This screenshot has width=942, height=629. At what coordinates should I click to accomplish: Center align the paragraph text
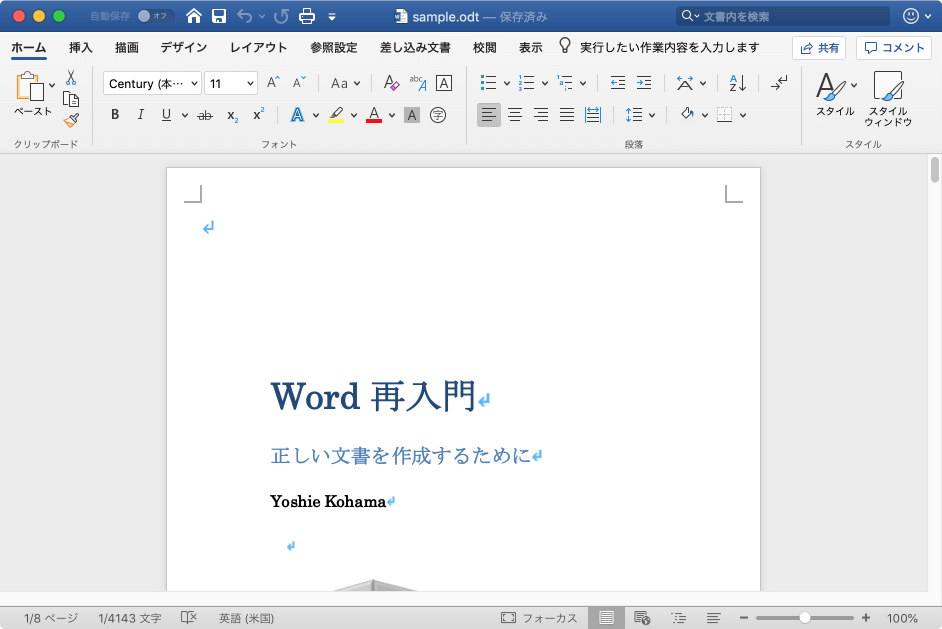click(515, 115)
